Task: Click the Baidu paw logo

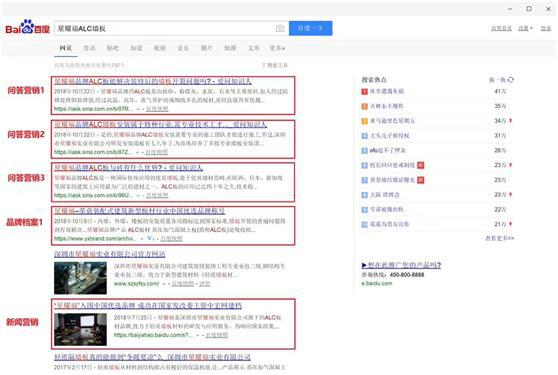Action: point(27,27)
